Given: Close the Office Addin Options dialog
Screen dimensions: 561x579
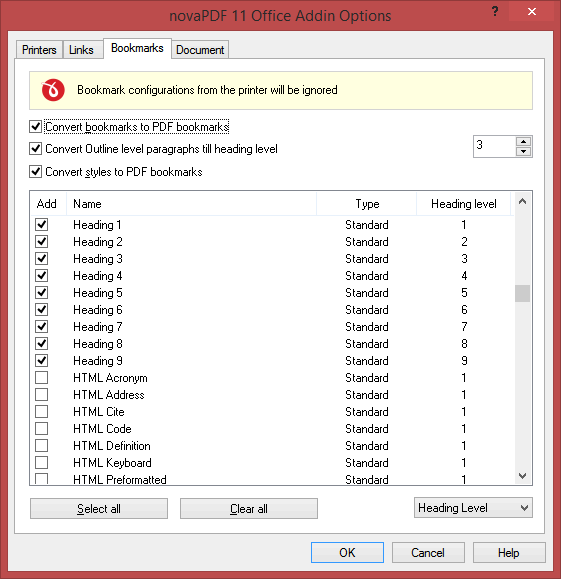Looking at the screenshot, I should point(531,11).
